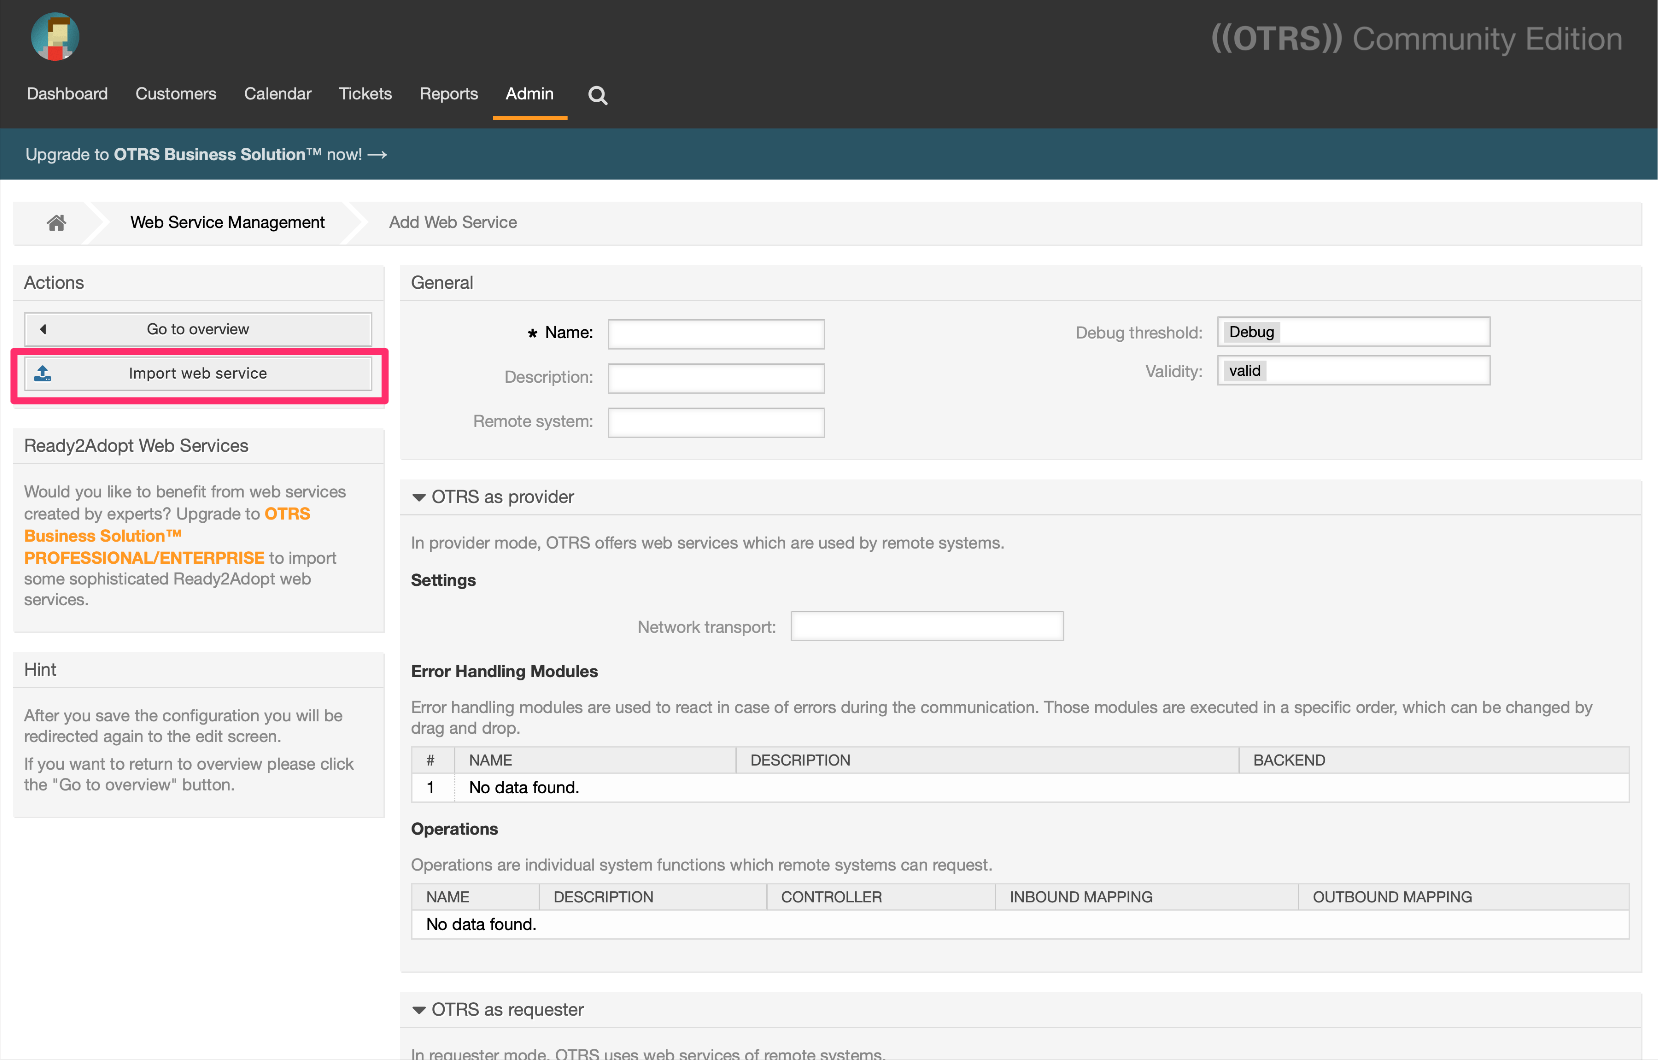This screenshot has height=1060, width=1658.
Task: Open the Reports menu
Action: (x=448, y=94)
